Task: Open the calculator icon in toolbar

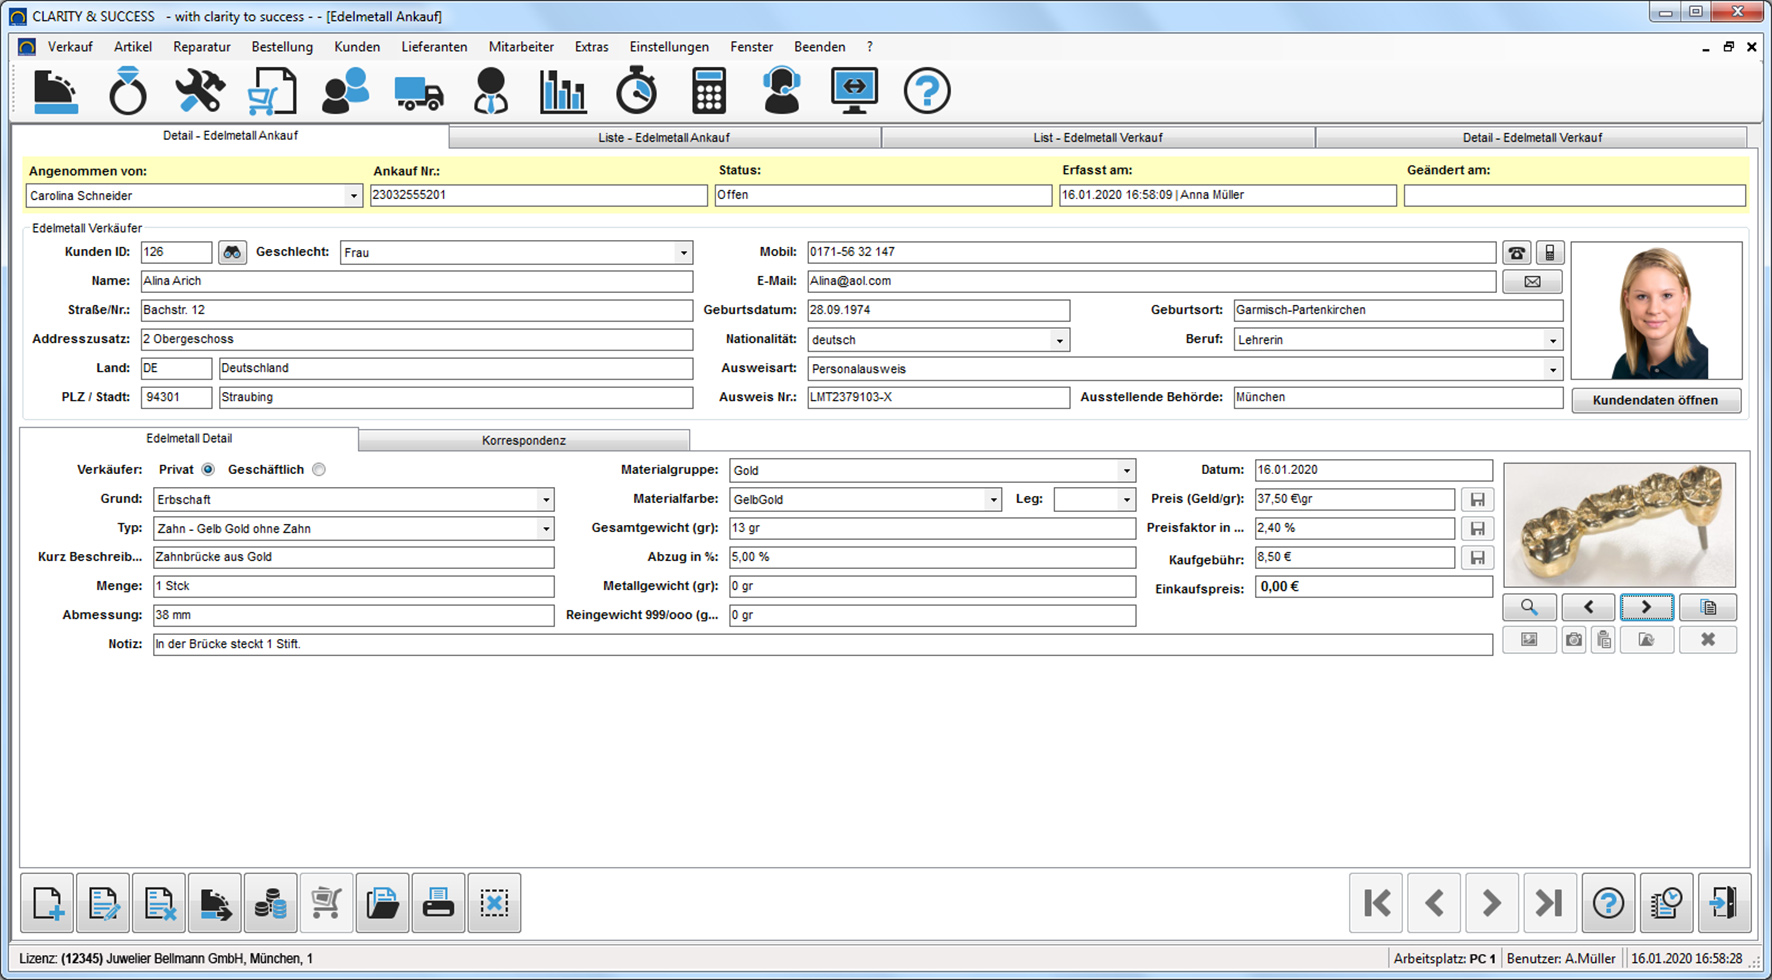Action: coord(708,91)
